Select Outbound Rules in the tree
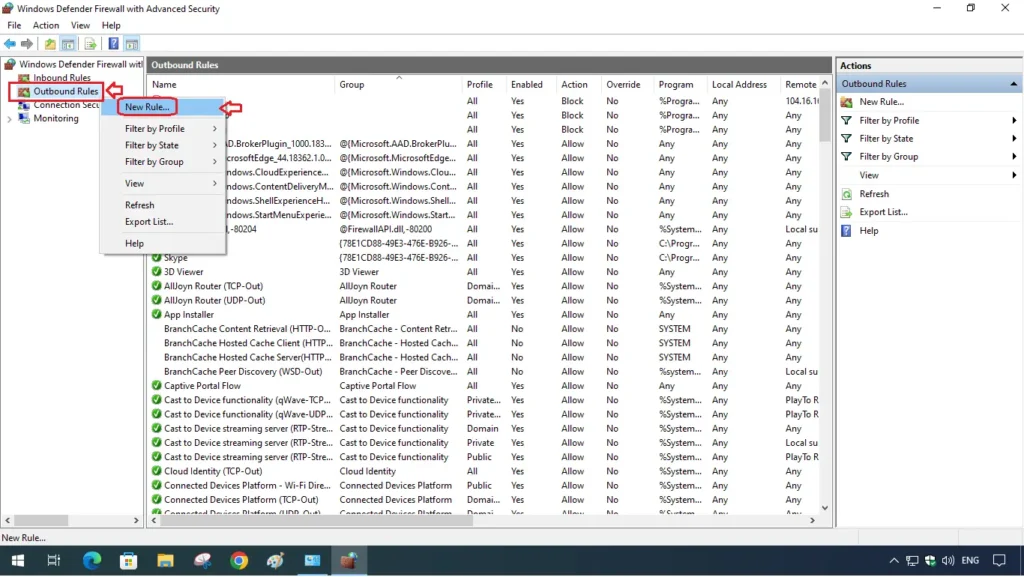This screenshot has width=1024, height=577. (x=65, y=91)
